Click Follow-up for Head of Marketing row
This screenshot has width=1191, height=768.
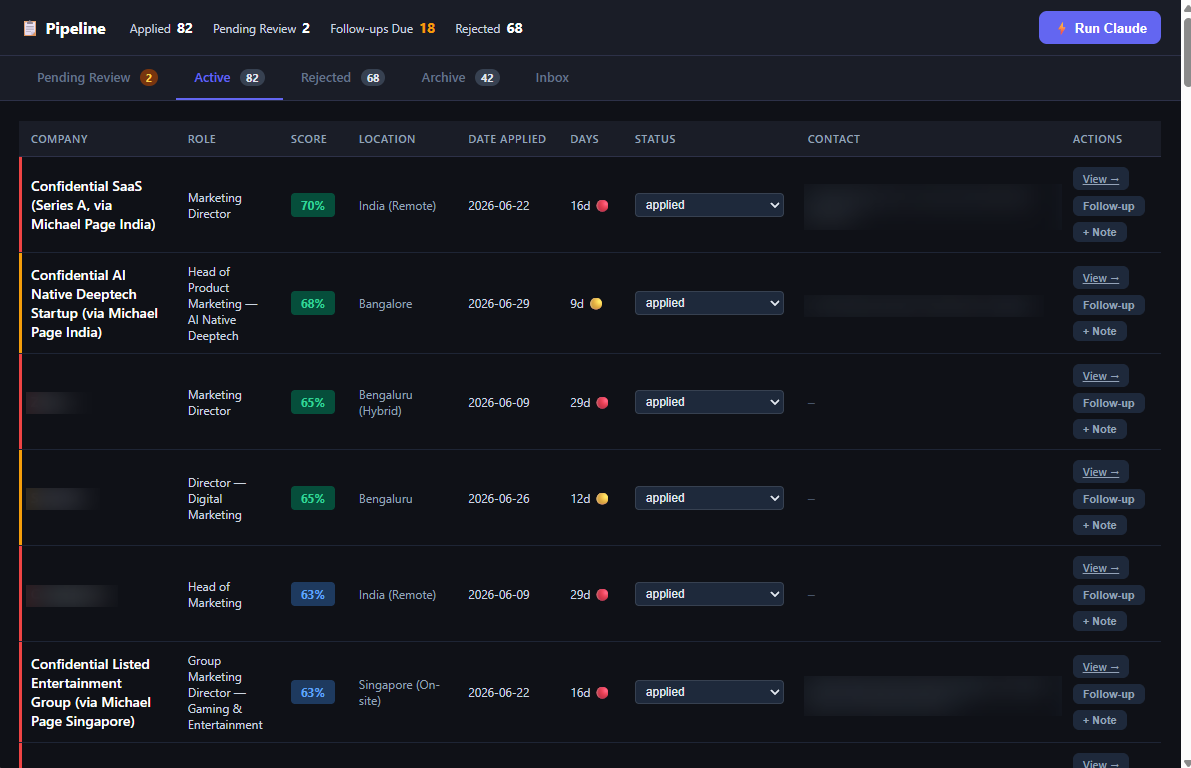[x=1108, y=595]
